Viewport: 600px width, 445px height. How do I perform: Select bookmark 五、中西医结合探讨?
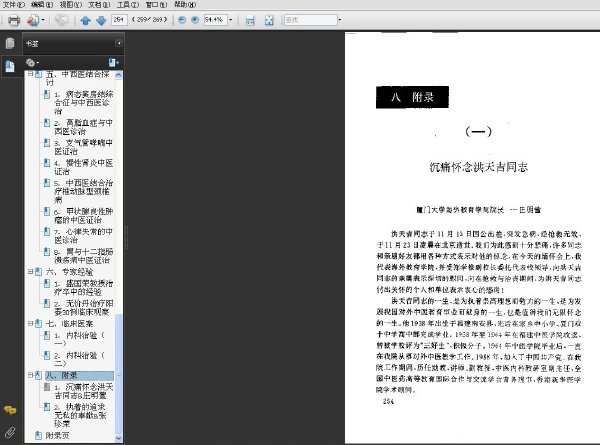pos(78,78)
